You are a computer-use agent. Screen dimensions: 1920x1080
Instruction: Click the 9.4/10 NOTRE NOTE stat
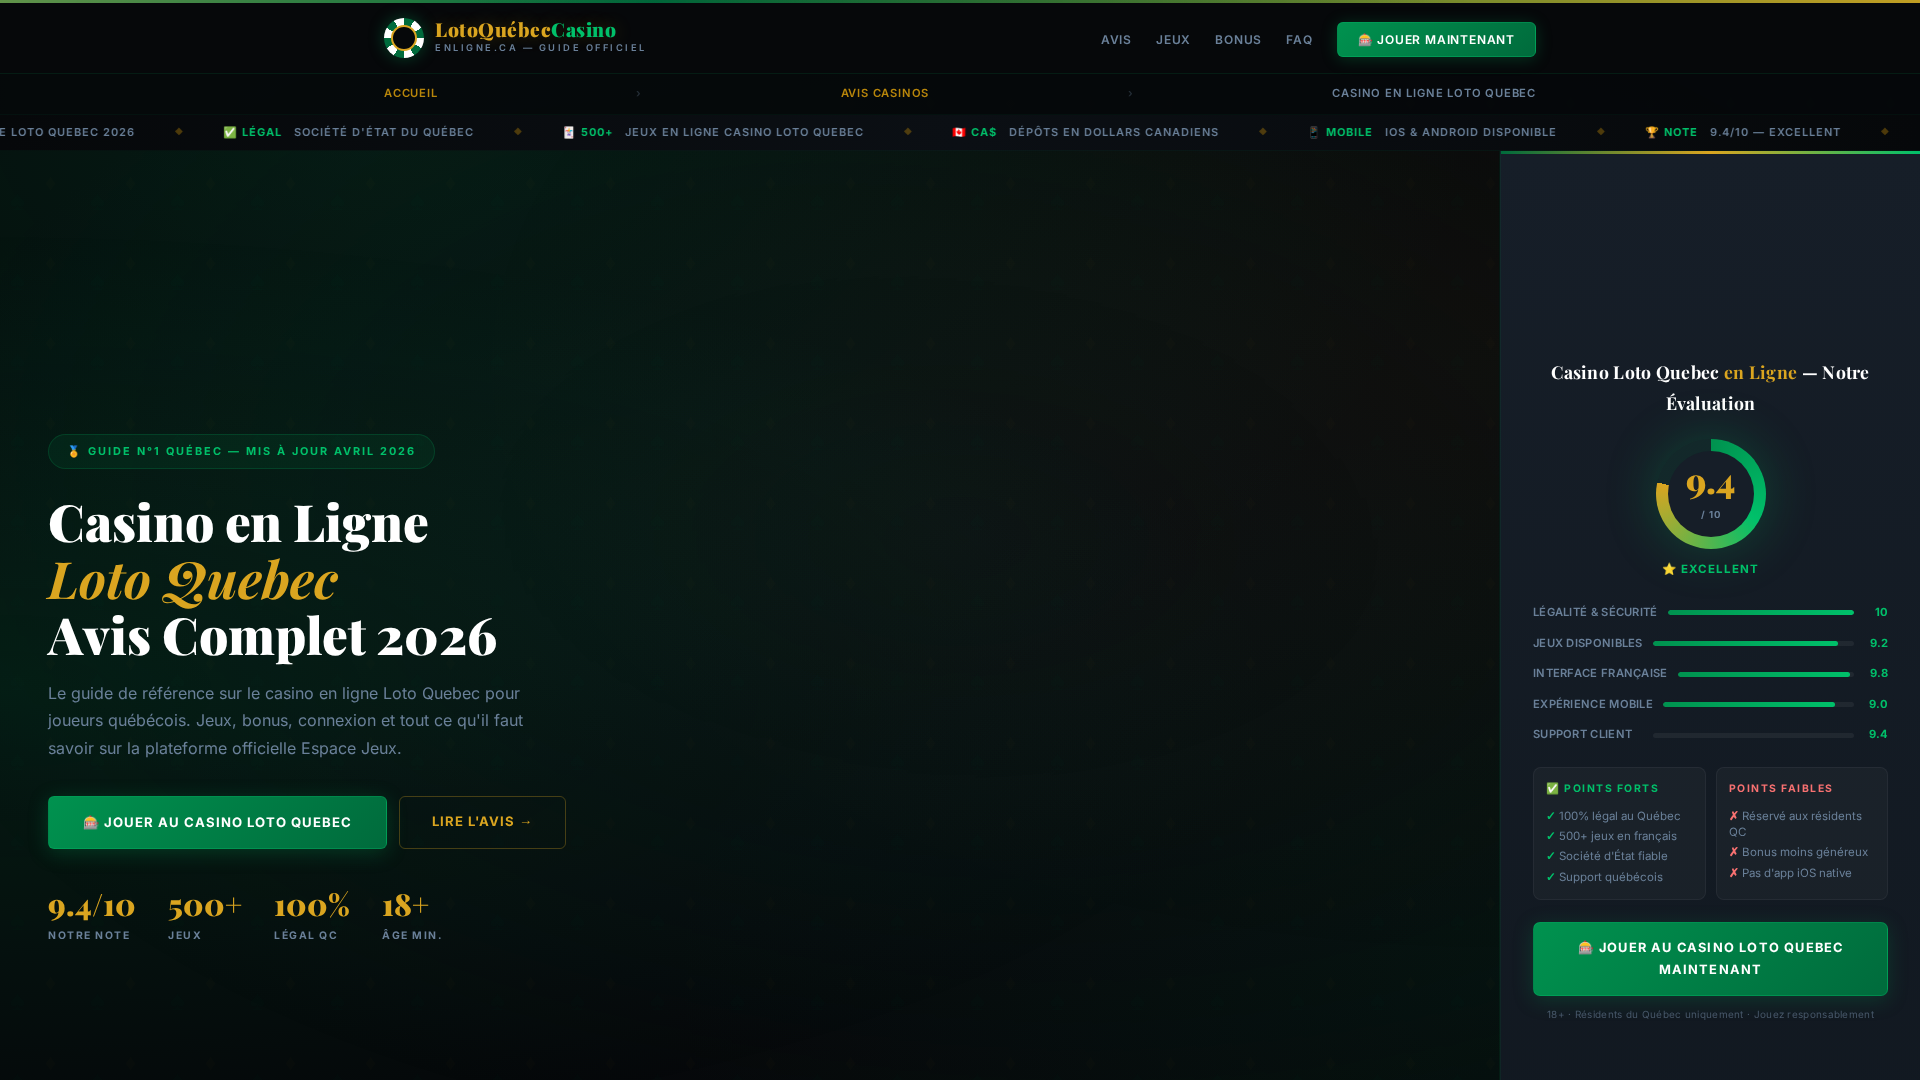(x=92, y=916)
